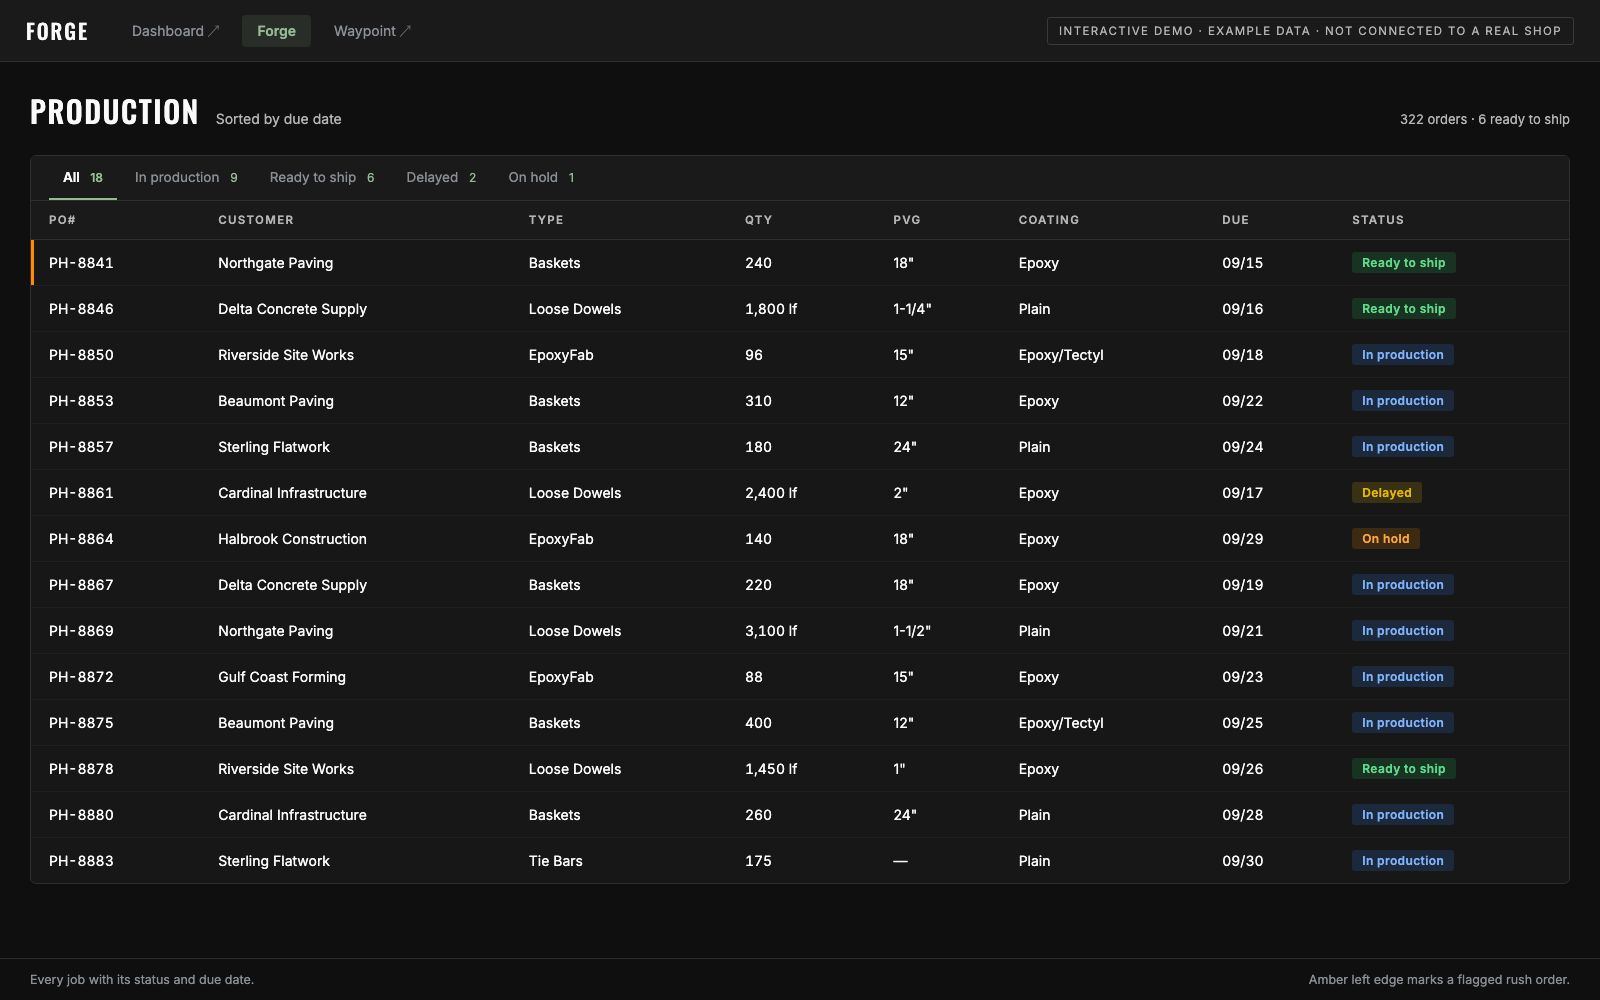Click PVG 1-1/4" cell
This screenshot has width=1600, height=1000.
click(912, 309)
